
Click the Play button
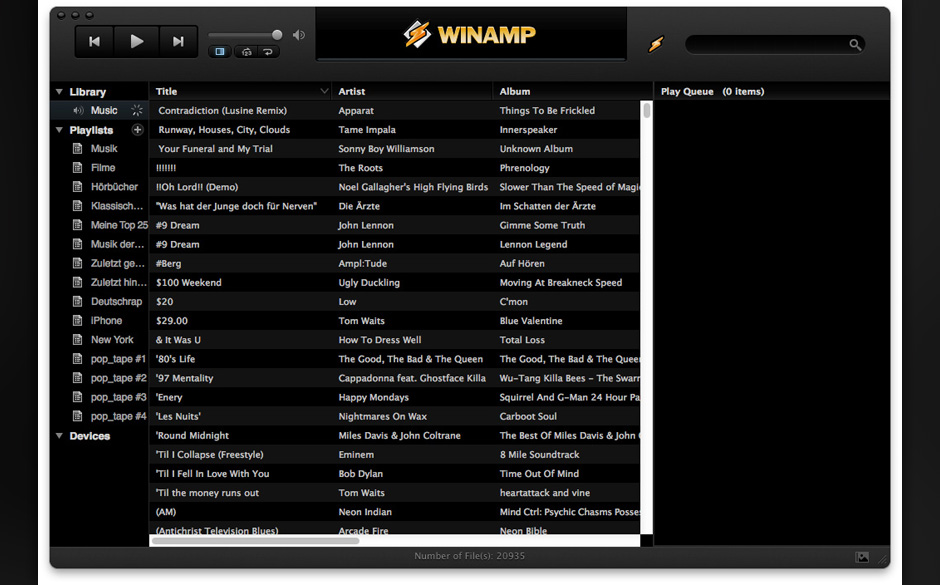137,41
